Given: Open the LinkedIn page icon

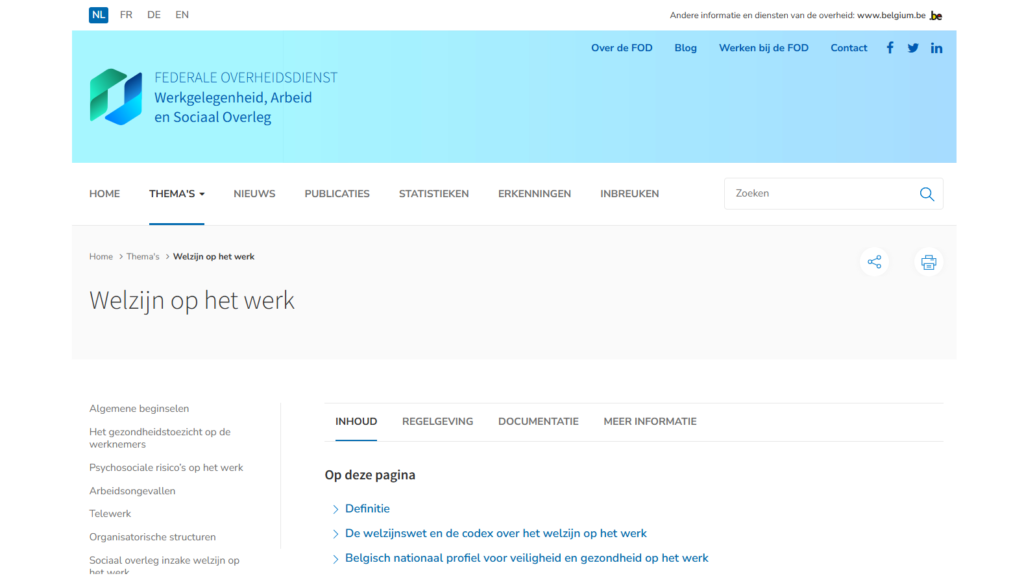Looking at the screenshot, I should 936,48.
